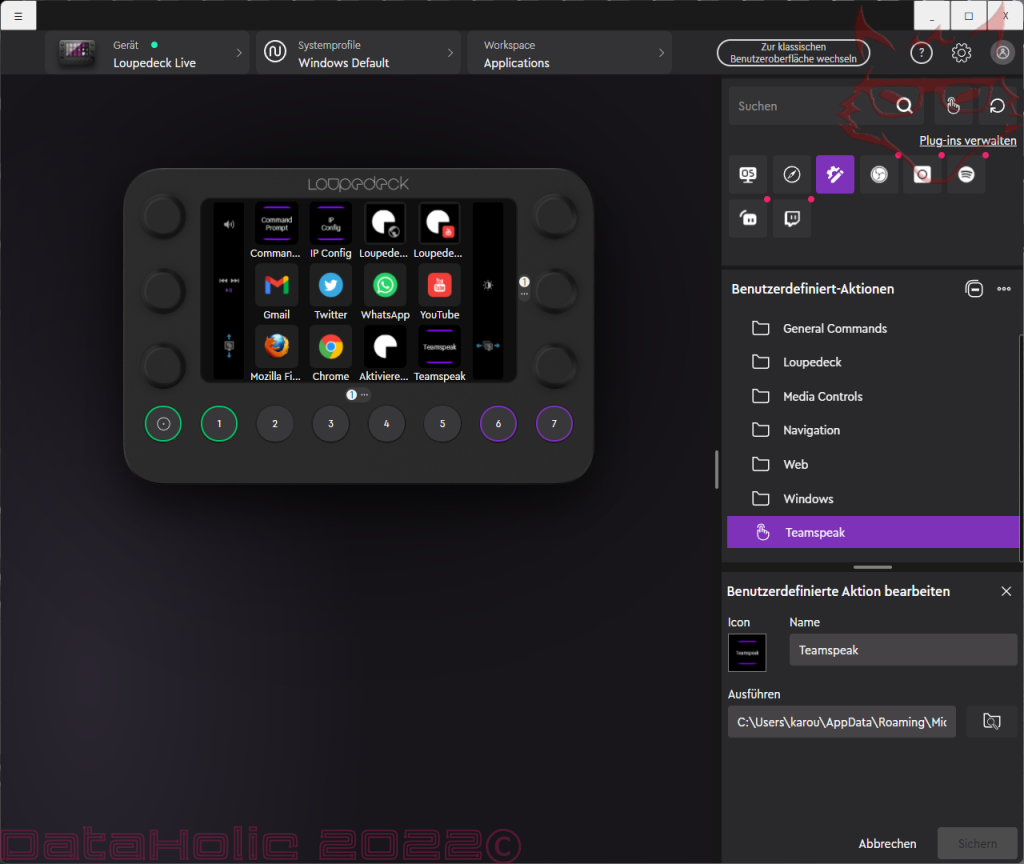Select round button 3 on device
The height and width of the screenshot is (864, 1024).
pyautogui.click(x=330, y=424)
